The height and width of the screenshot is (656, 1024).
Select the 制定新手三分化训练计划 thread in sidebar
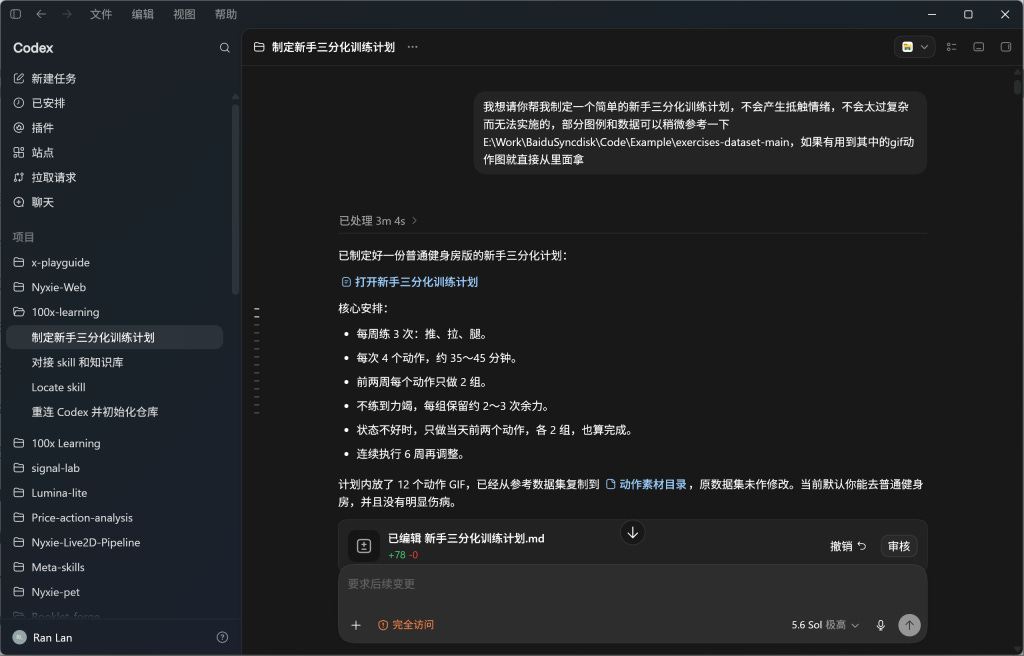pyautogui.click(x=115, y=337)
